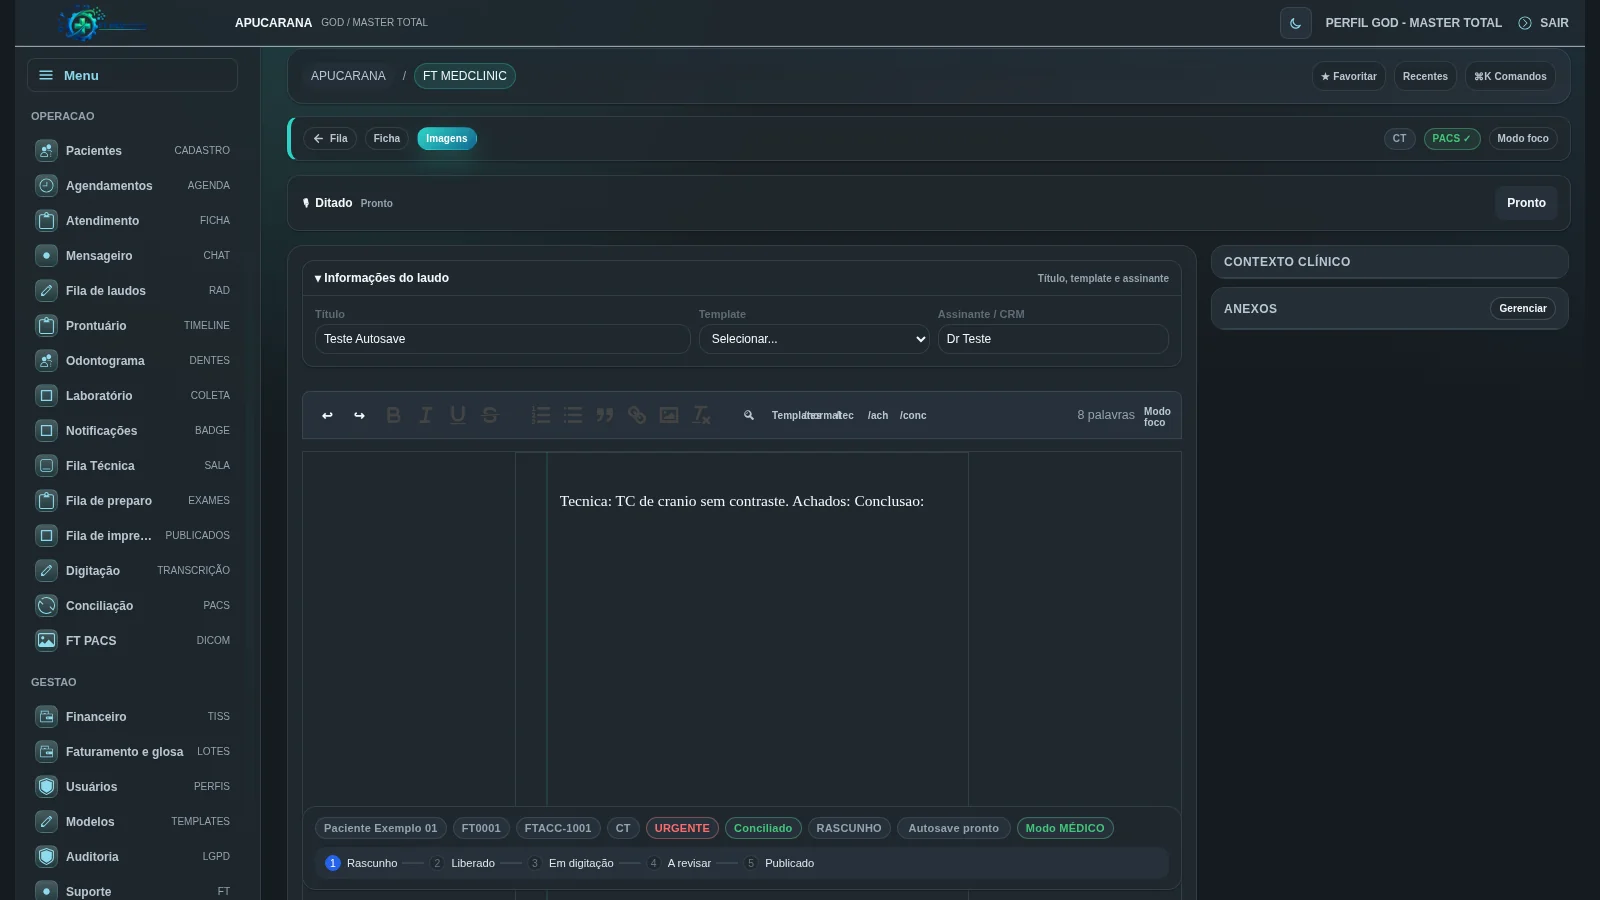Screen dimensions: 1600x900
Task: Open the Template dropdown Selecionar...
Action: [814, 339]
